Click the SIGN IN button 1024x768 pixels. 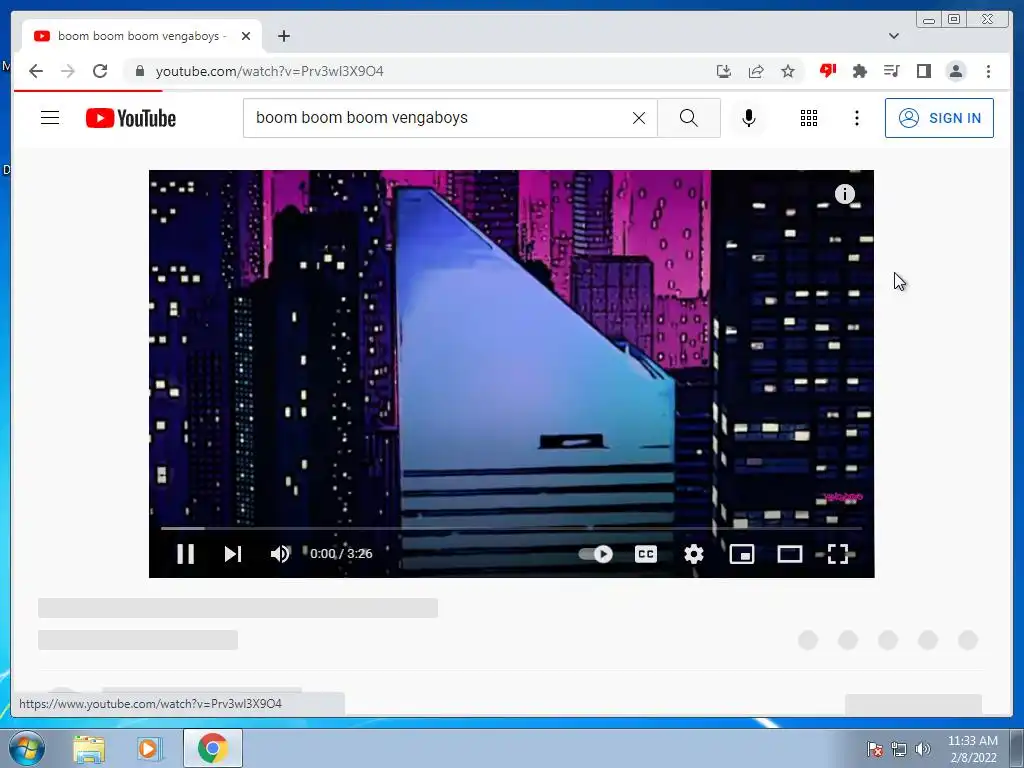tap(939, 118)
